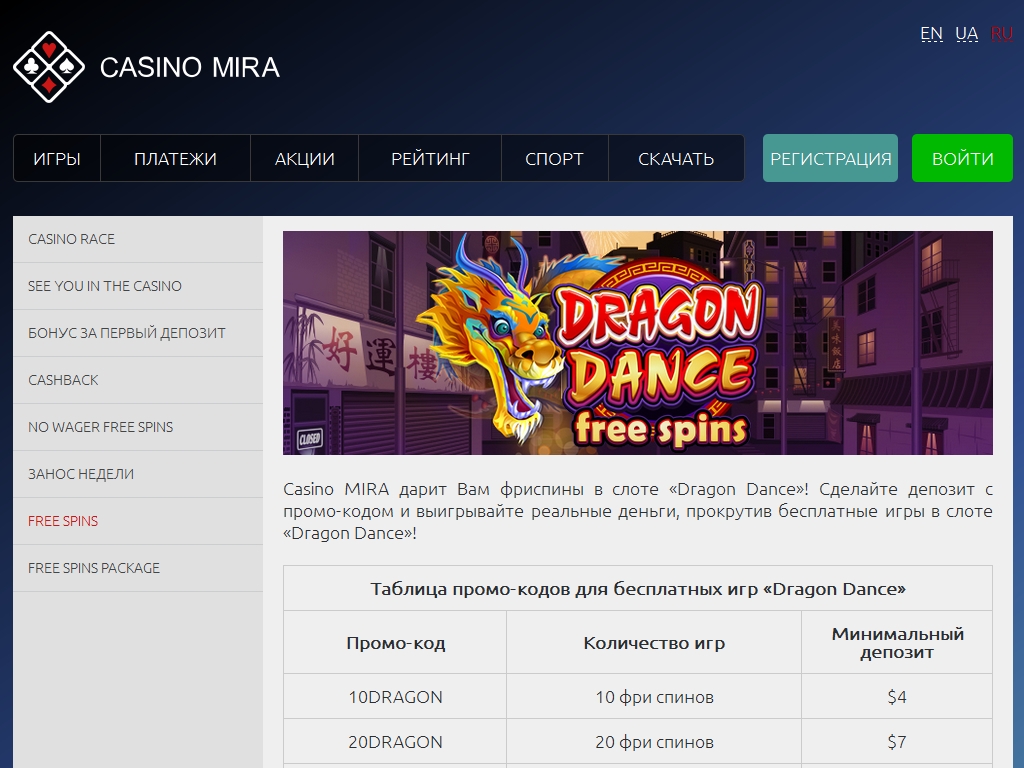Screen dimensions: 1024x768
Task: Click СКАЧАТЬ in navigation bar
Action: pyautogui.click(x=676, y=159)
